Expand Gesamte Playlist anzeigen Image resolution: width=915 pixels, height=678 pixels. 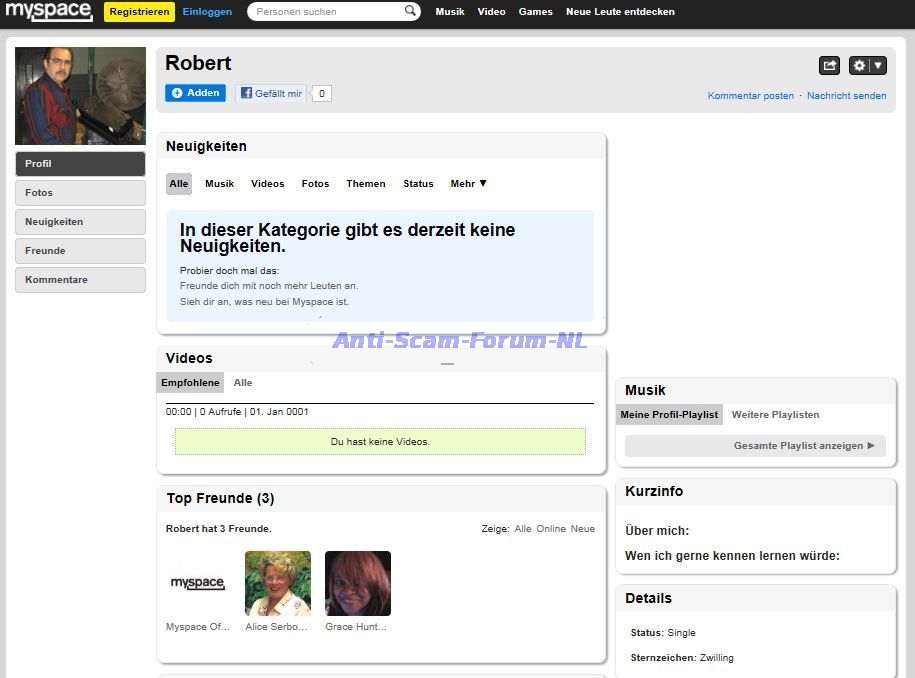[804, 446]
